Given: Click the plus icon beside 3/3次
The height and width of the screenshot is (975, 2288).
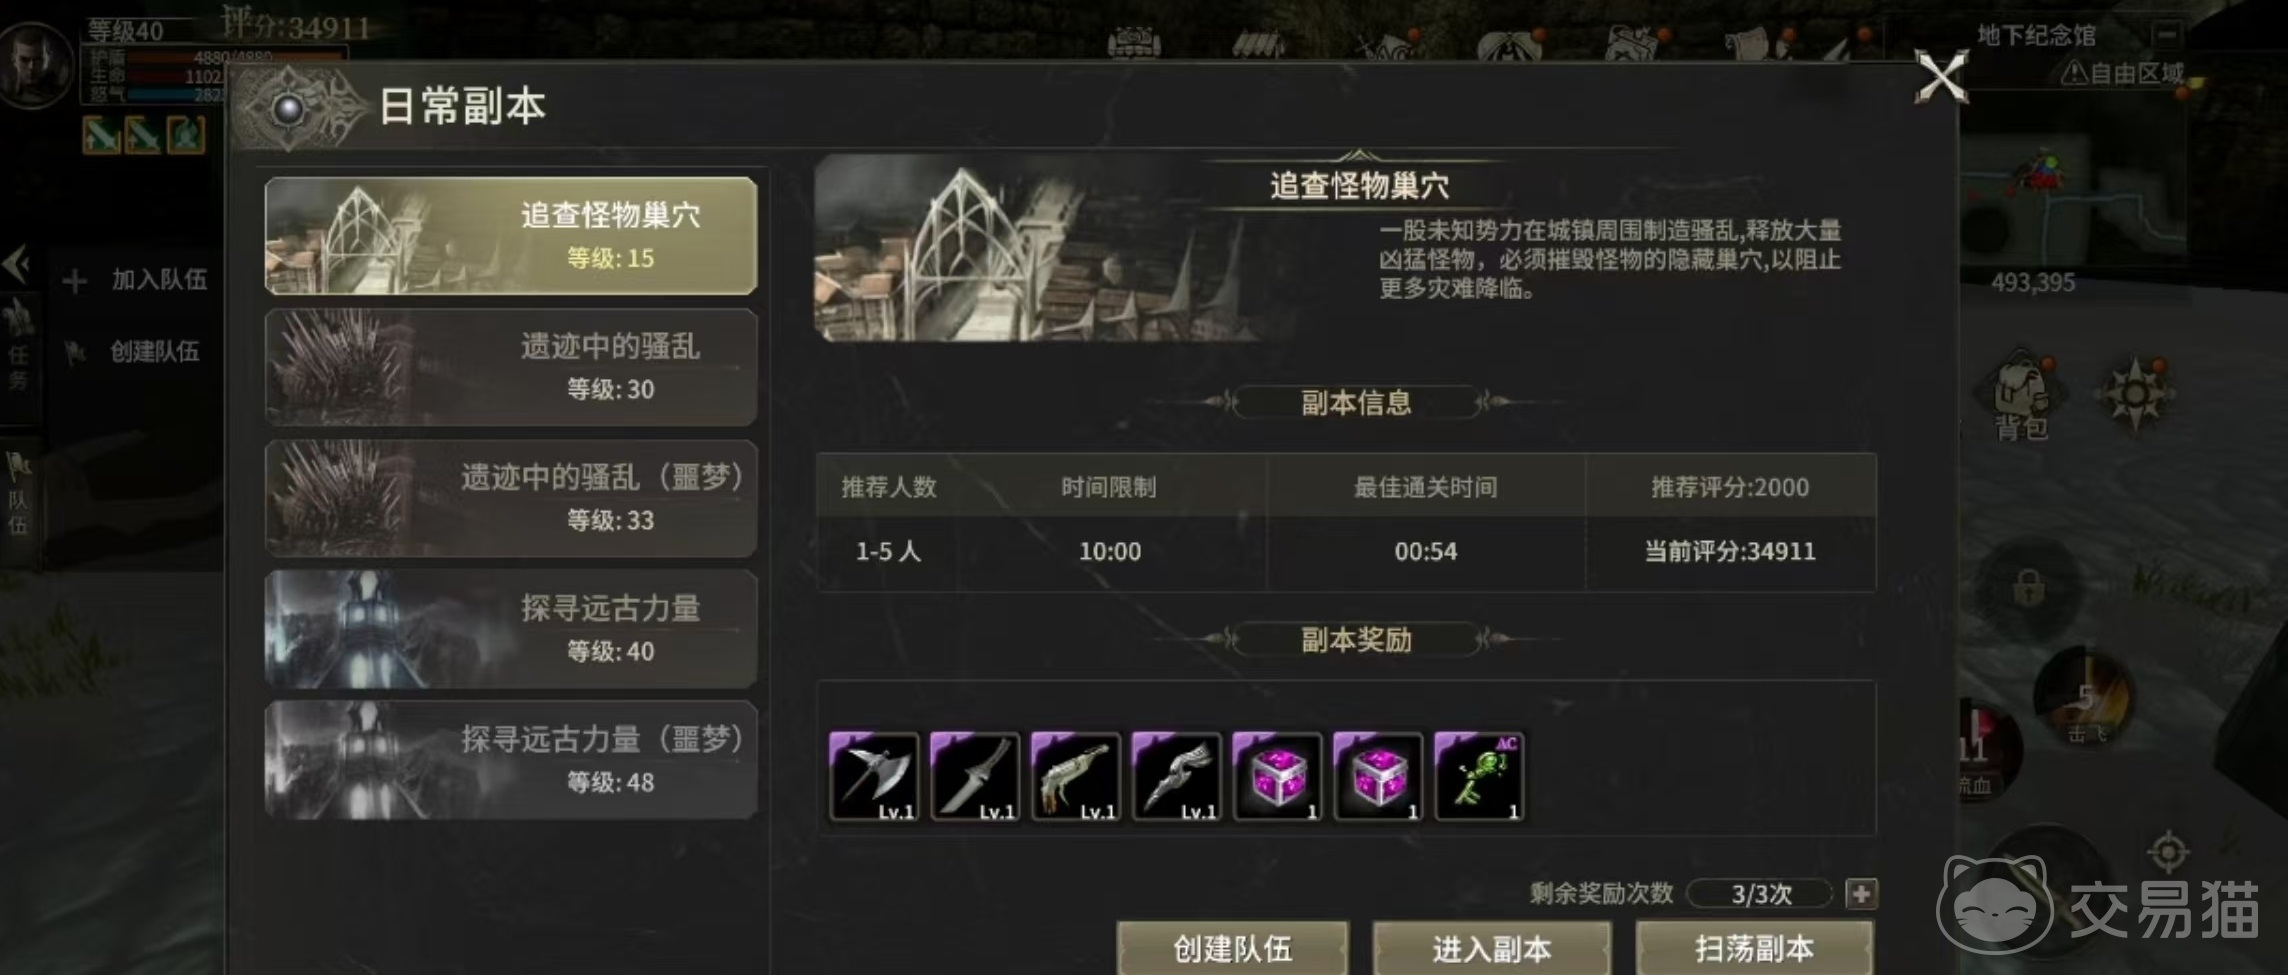Looking at the screenshot, I should click(x=1860, y=893).
